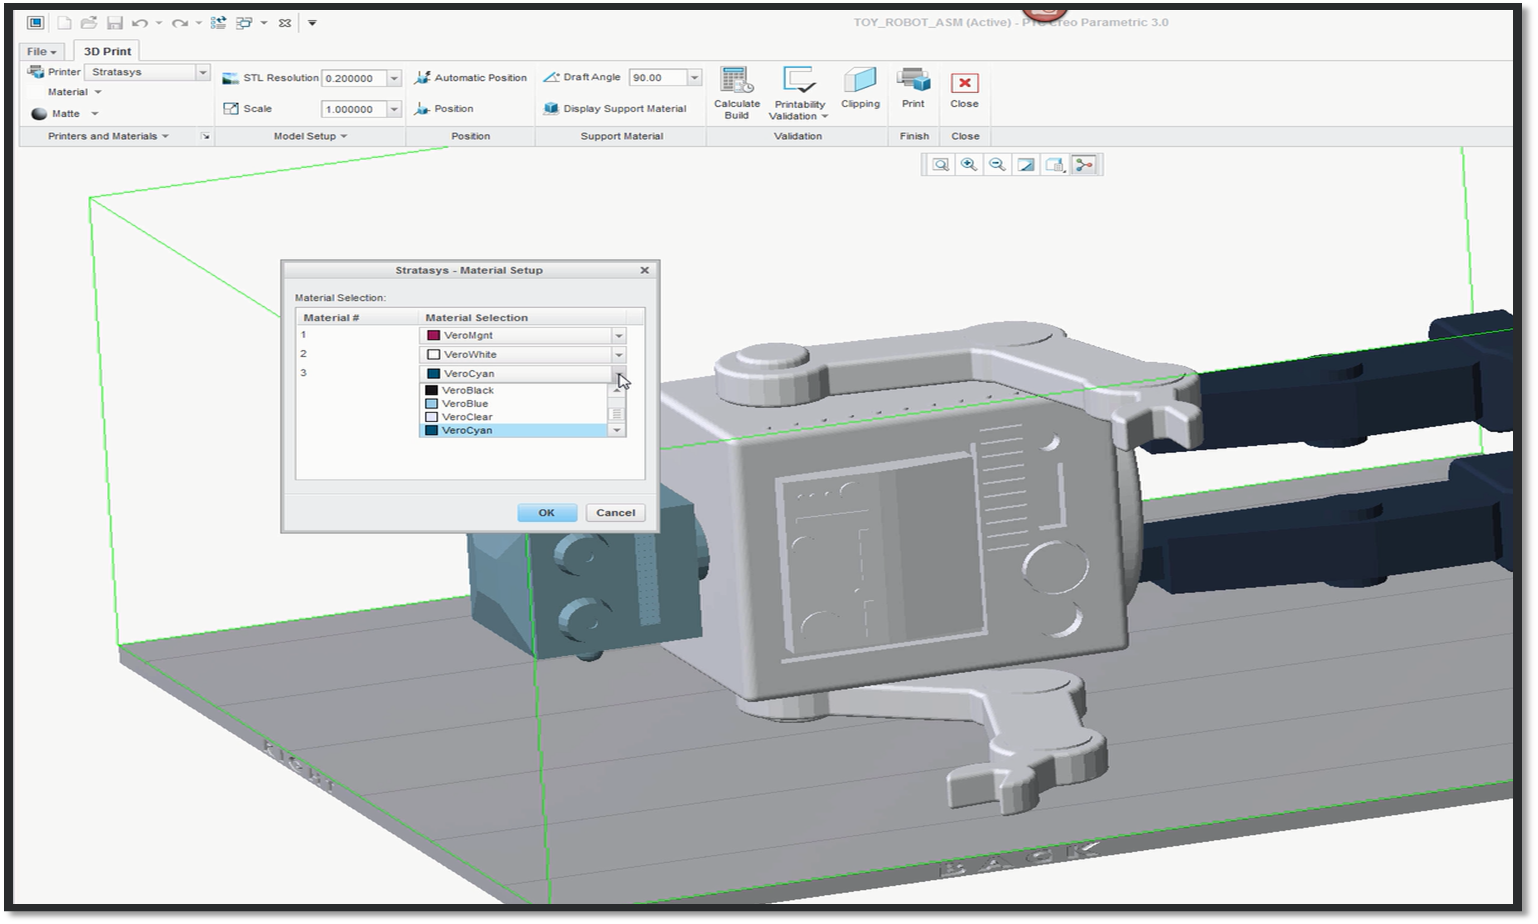This screenshot has width=1538, height=924.
Task: Click the Save disk icon in quick access
Action: click(x=114, y=22)
